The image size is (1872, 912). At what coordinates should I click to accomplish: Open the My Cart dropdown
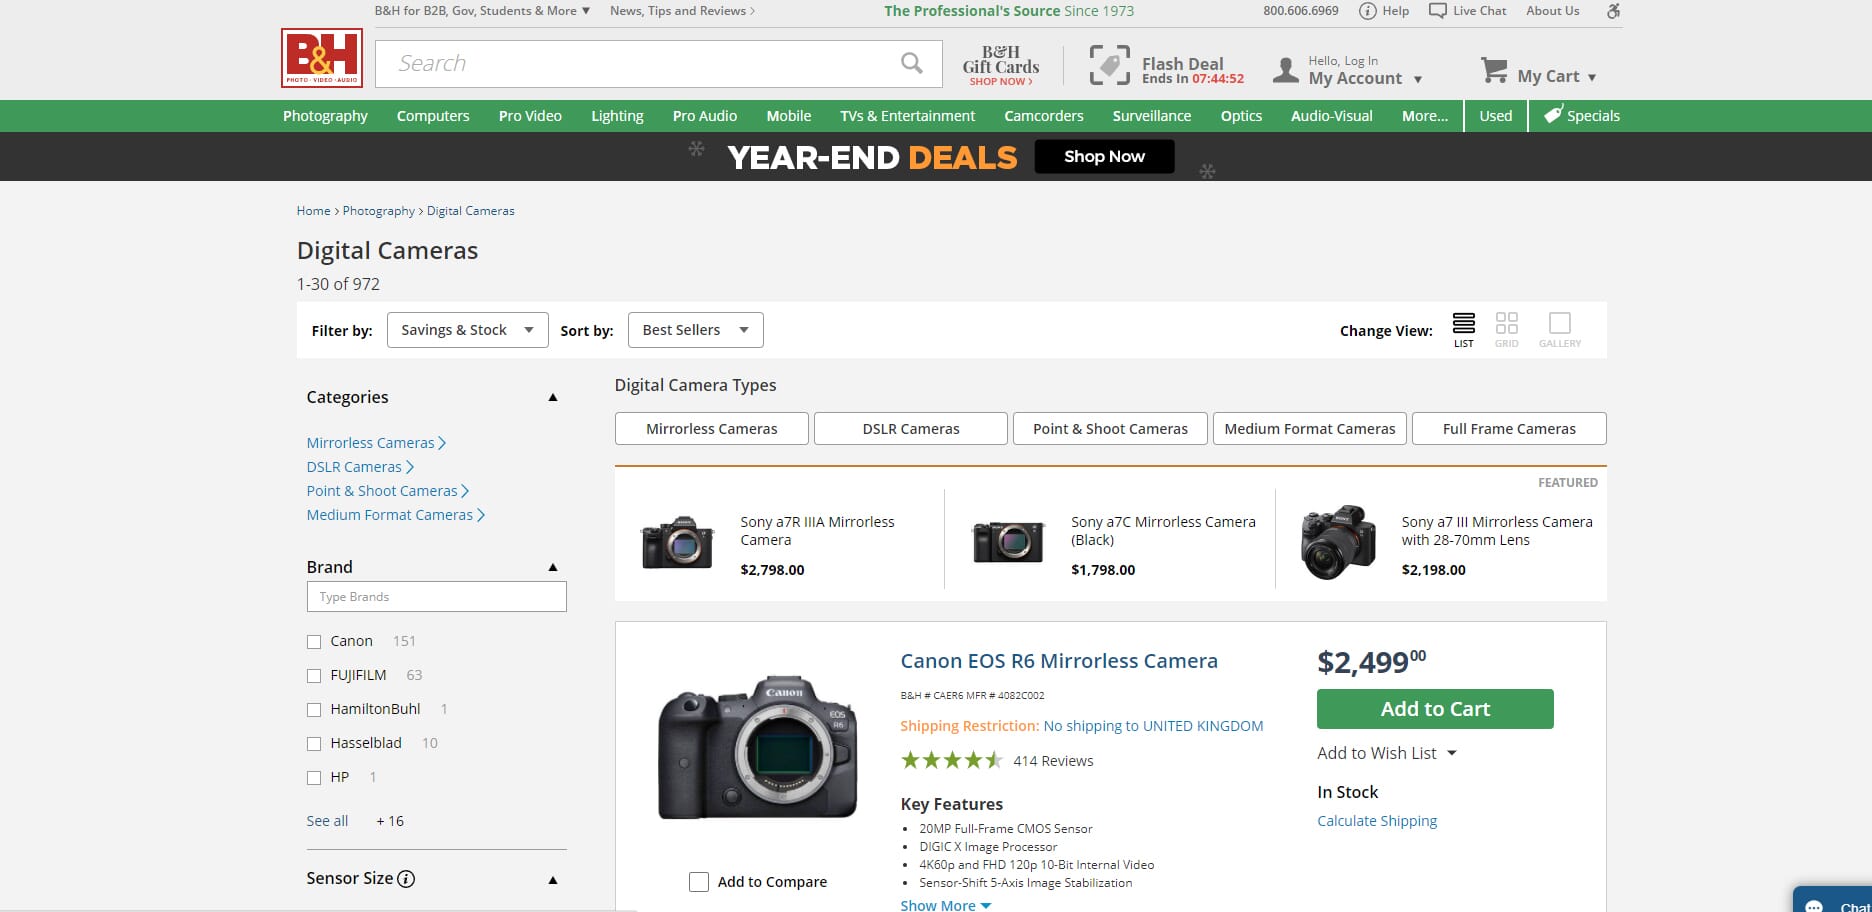(1556, 76)
